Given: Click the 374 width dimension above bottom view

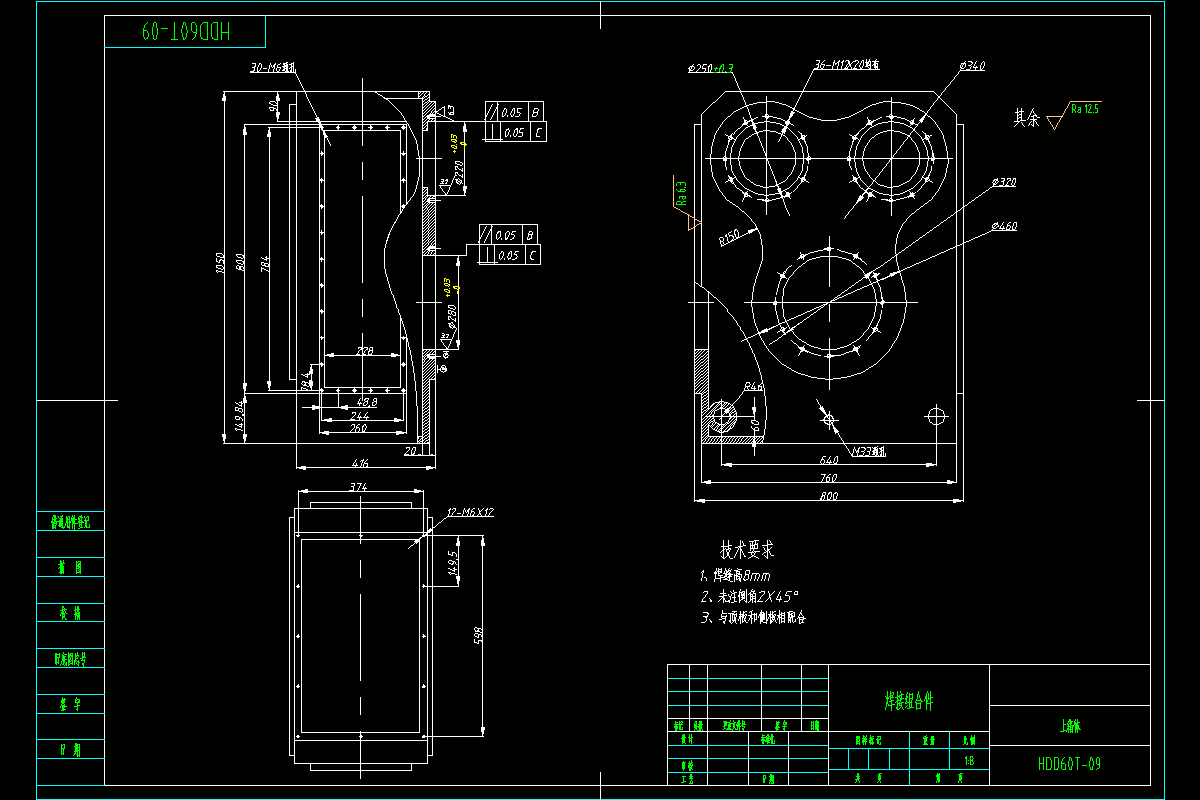Looking at the screenshot, I should click(358, 487).
